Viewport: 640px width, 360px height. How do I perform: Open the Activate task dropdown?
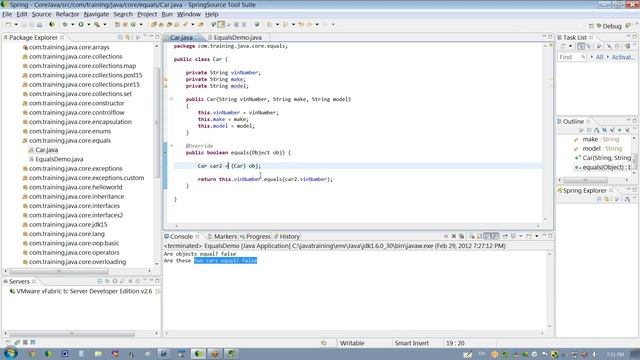pos(608,57)
